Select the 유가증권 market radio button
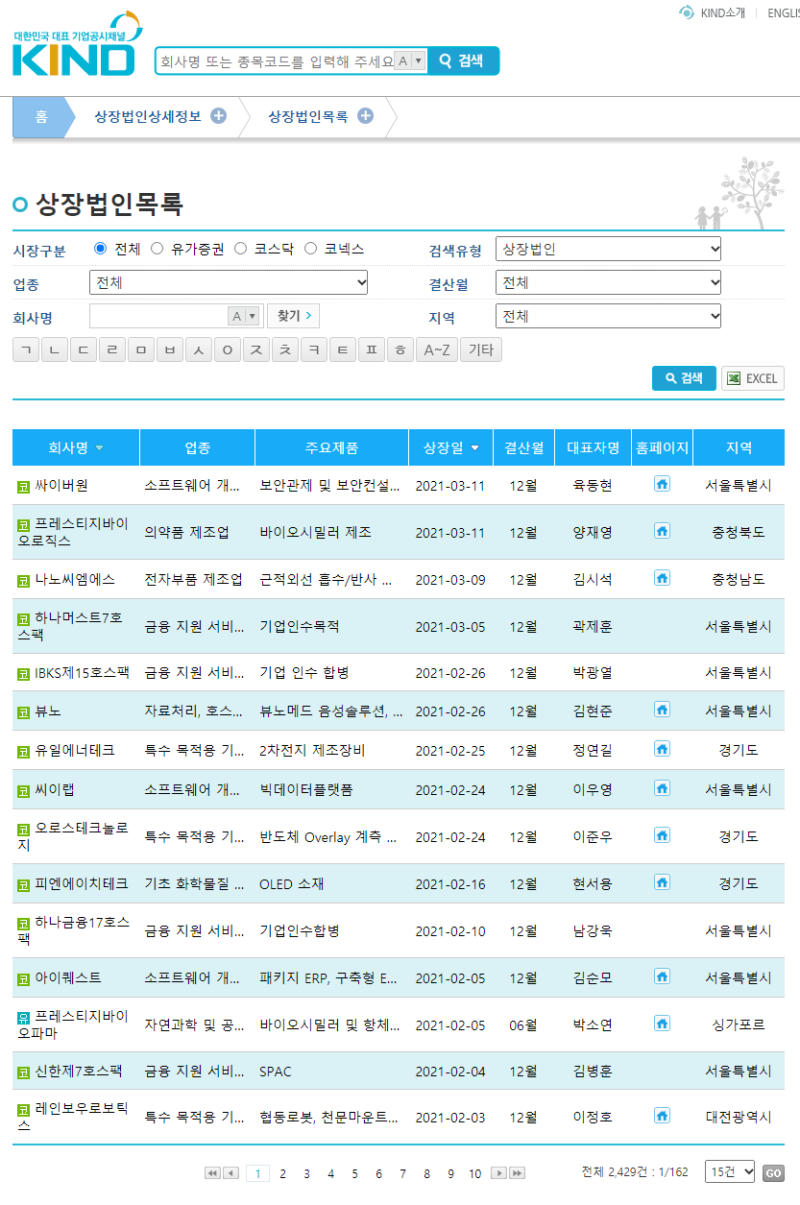 tap(153, 248)
